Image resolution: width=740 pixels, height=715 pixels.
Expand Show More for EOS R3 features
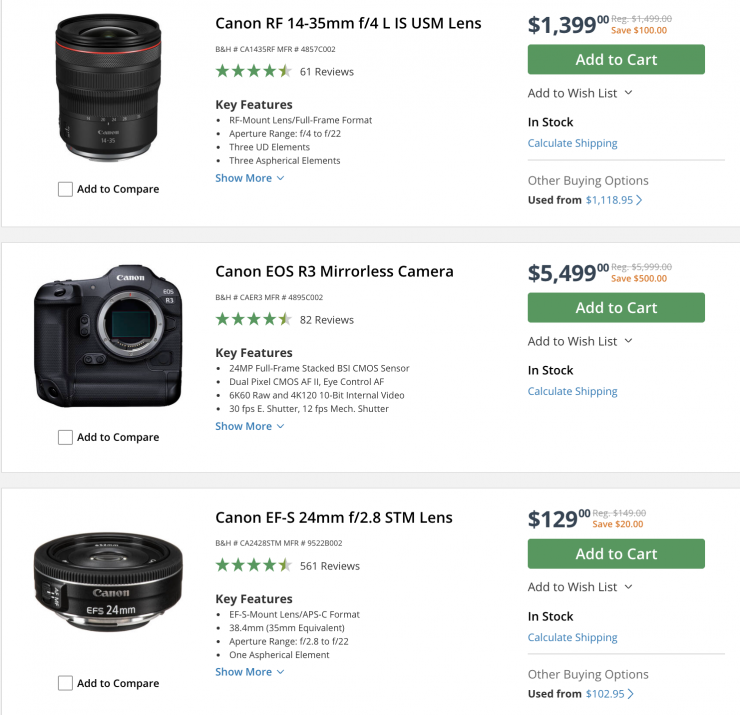250,426
